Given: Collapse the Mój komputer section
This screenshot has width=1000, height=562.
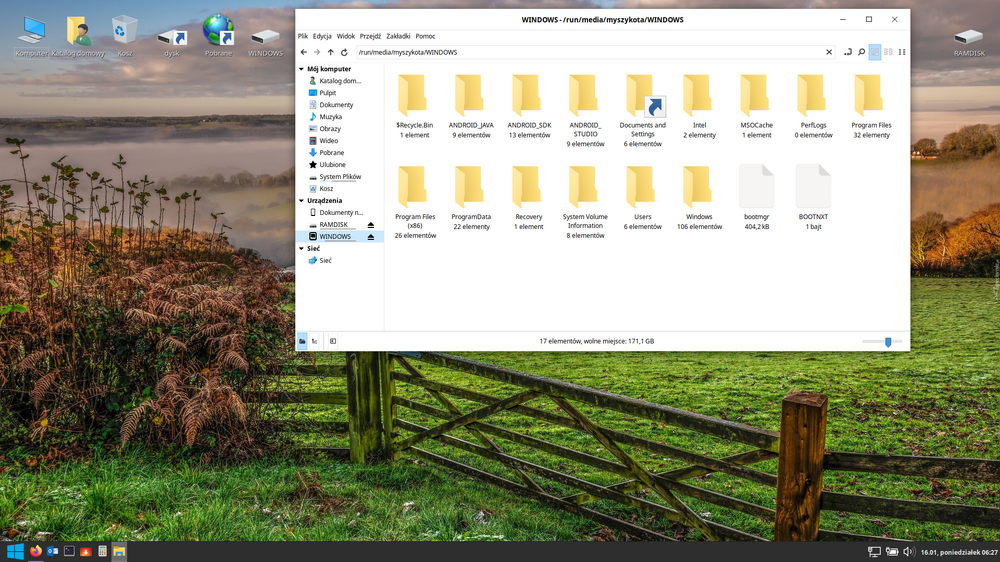Looking at the screenshot, I should (301, 69).
